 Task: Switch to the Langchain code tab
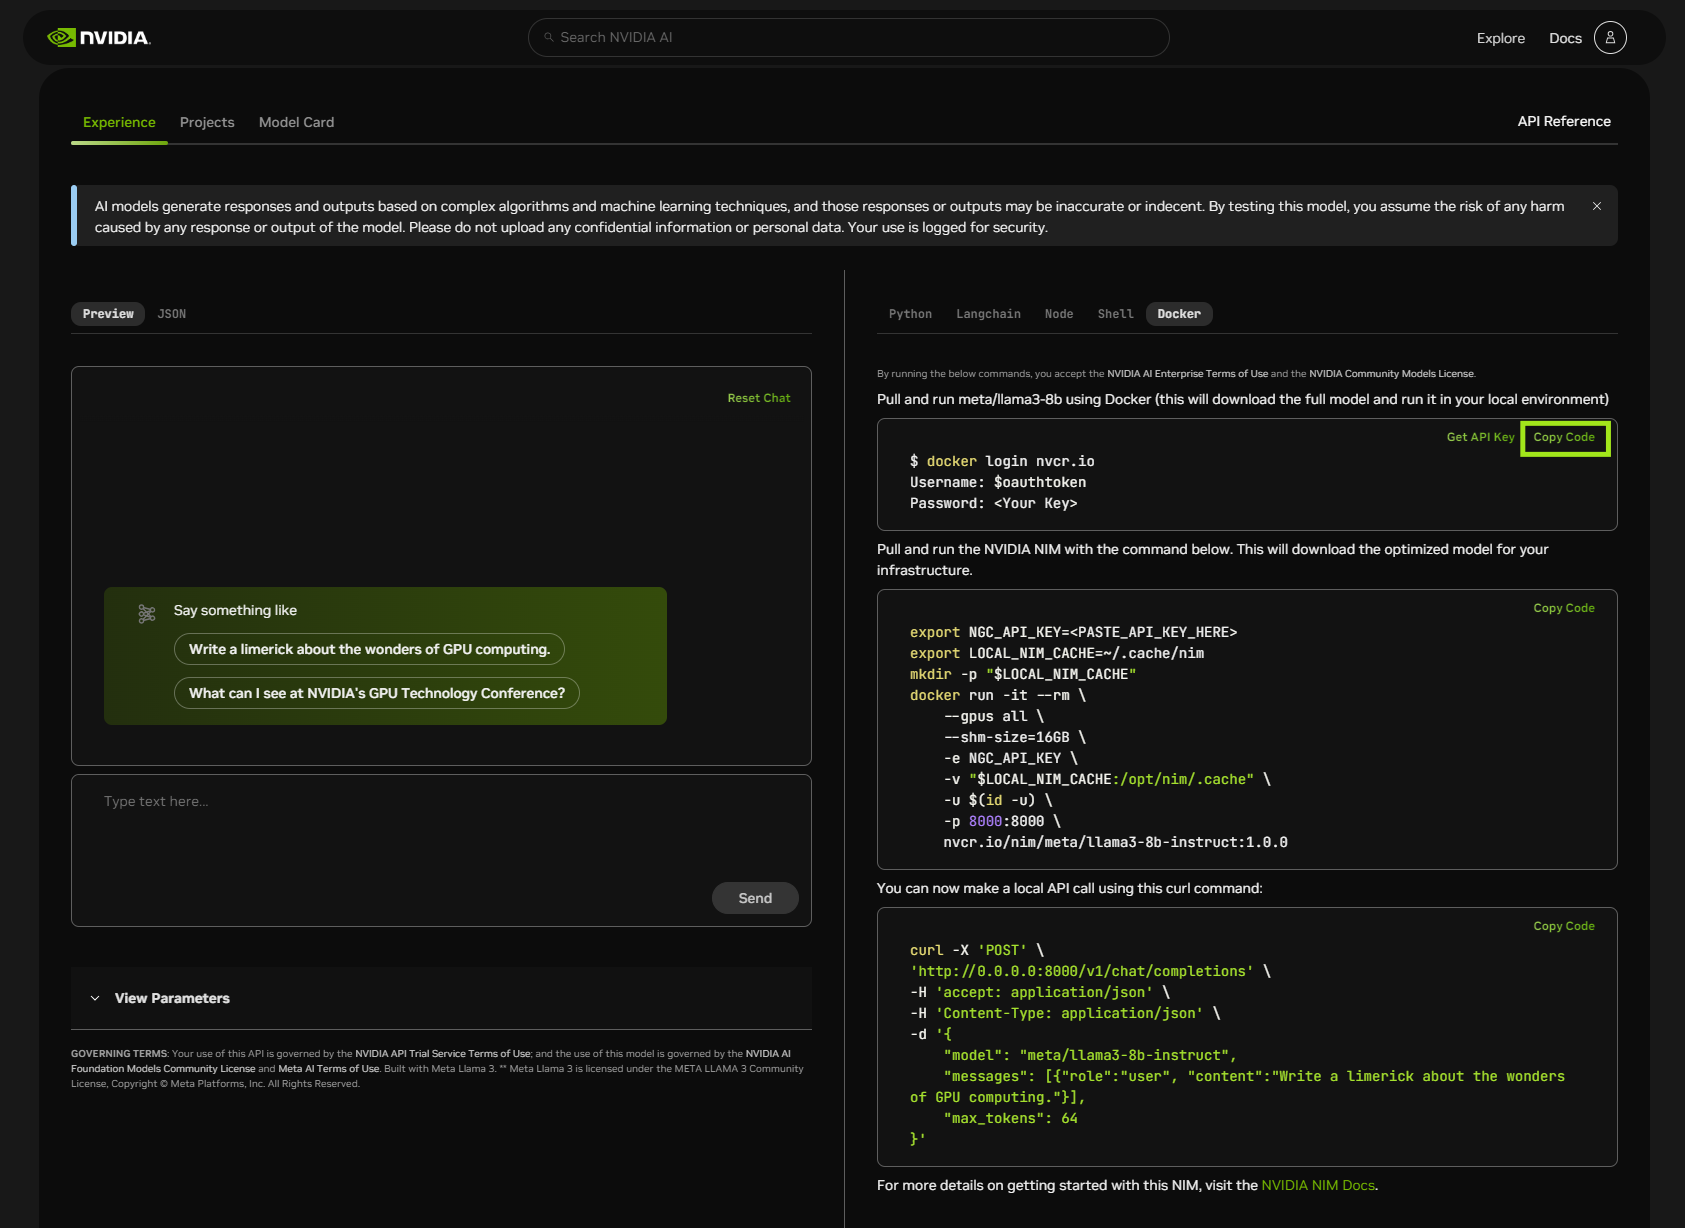coord(988,314)
